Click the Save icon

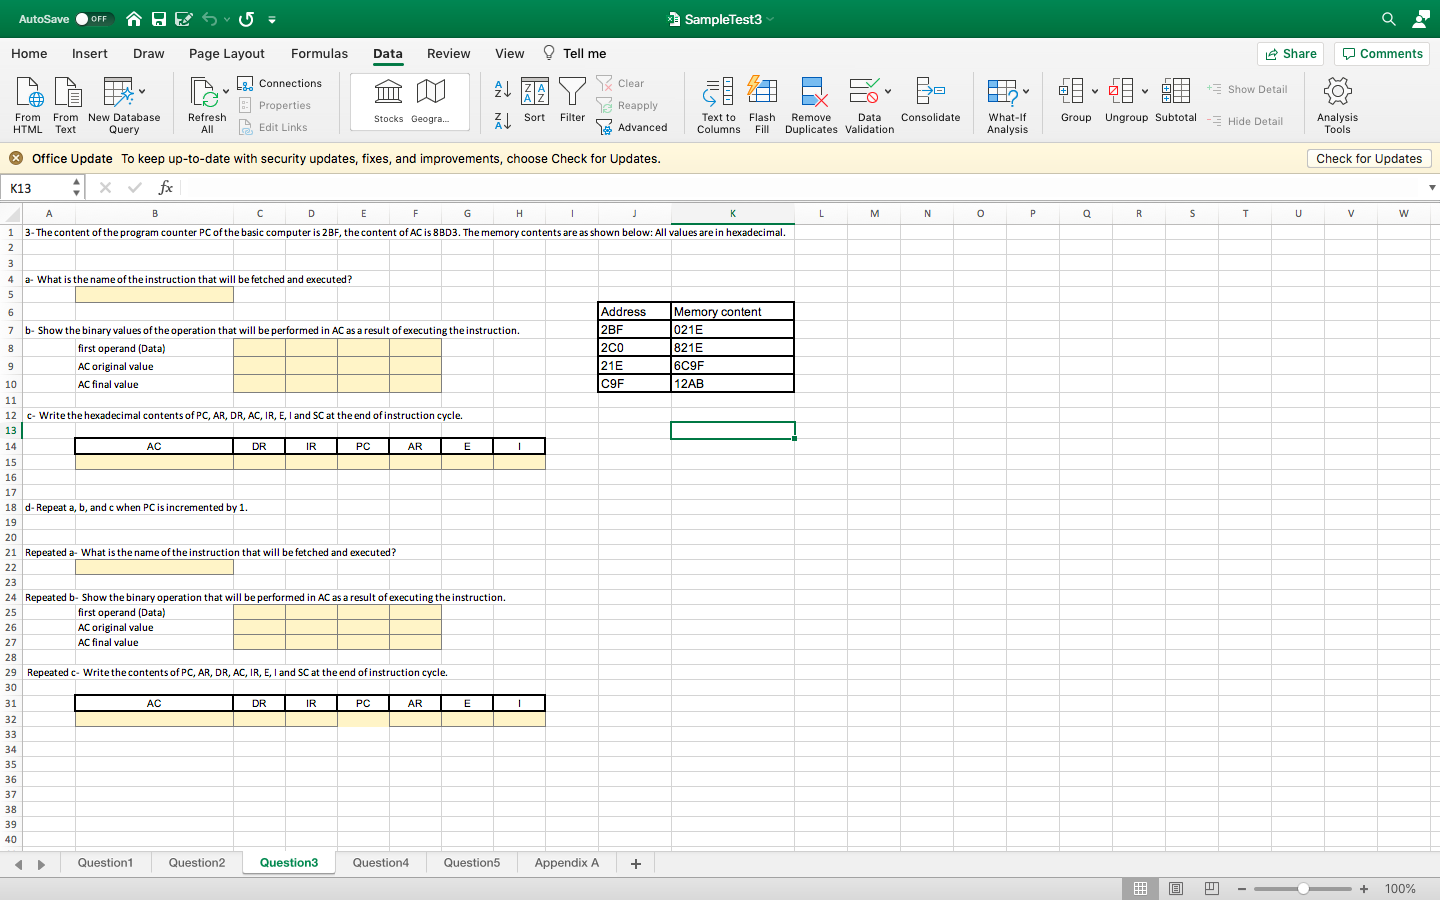click(x=159, y=19)
